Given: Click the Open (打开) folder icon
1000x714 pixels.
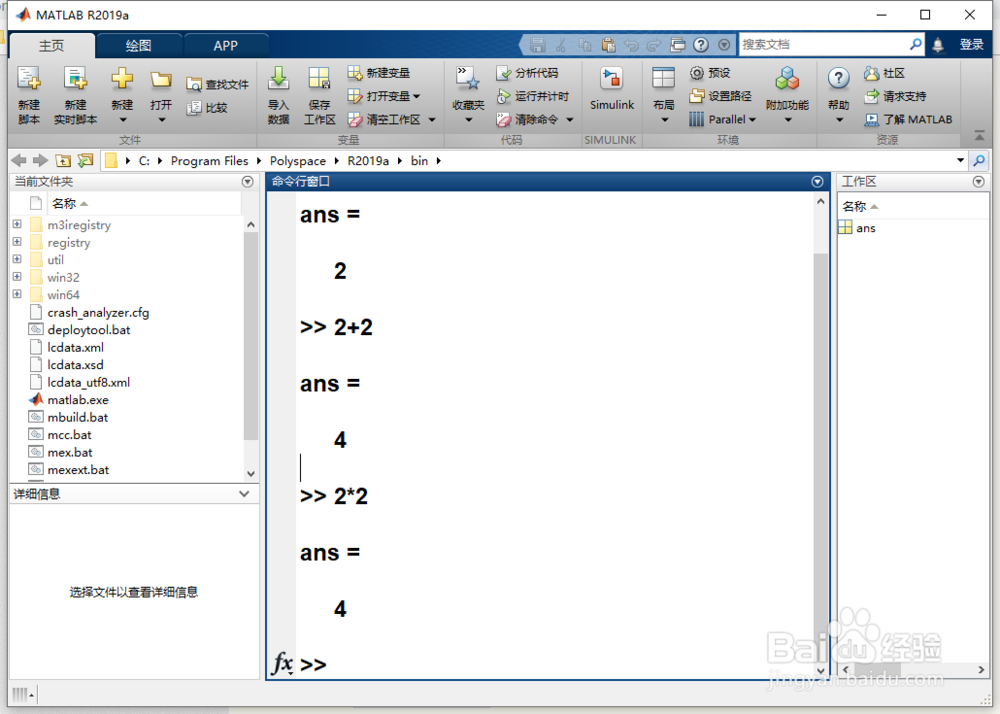Looking at the screenshot, I should (x=161, y=79).
